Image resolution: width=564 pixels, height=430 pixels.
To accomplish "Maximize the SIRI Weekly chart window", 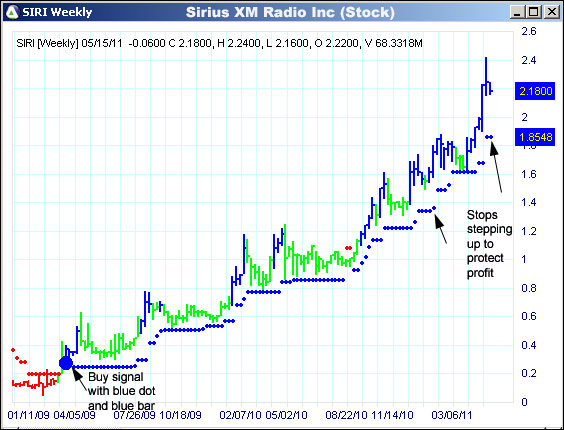I will tap(534, 13).
